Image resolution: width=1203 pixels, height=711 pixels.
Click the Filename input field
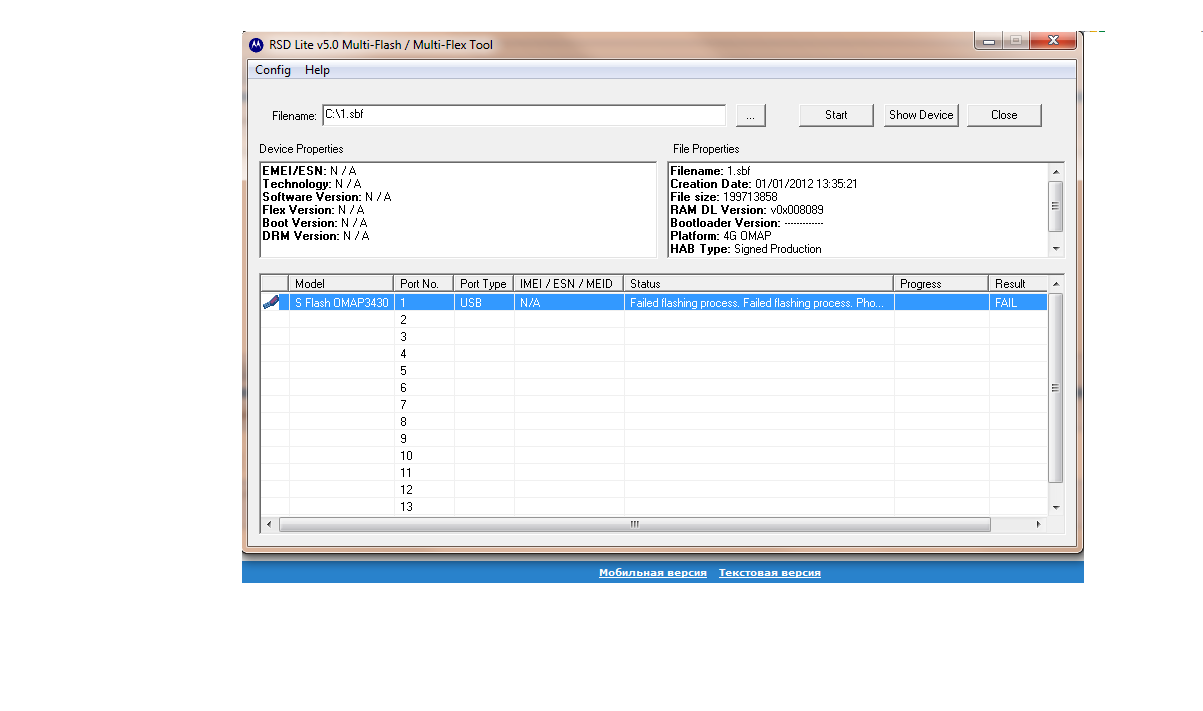point(524,115)
